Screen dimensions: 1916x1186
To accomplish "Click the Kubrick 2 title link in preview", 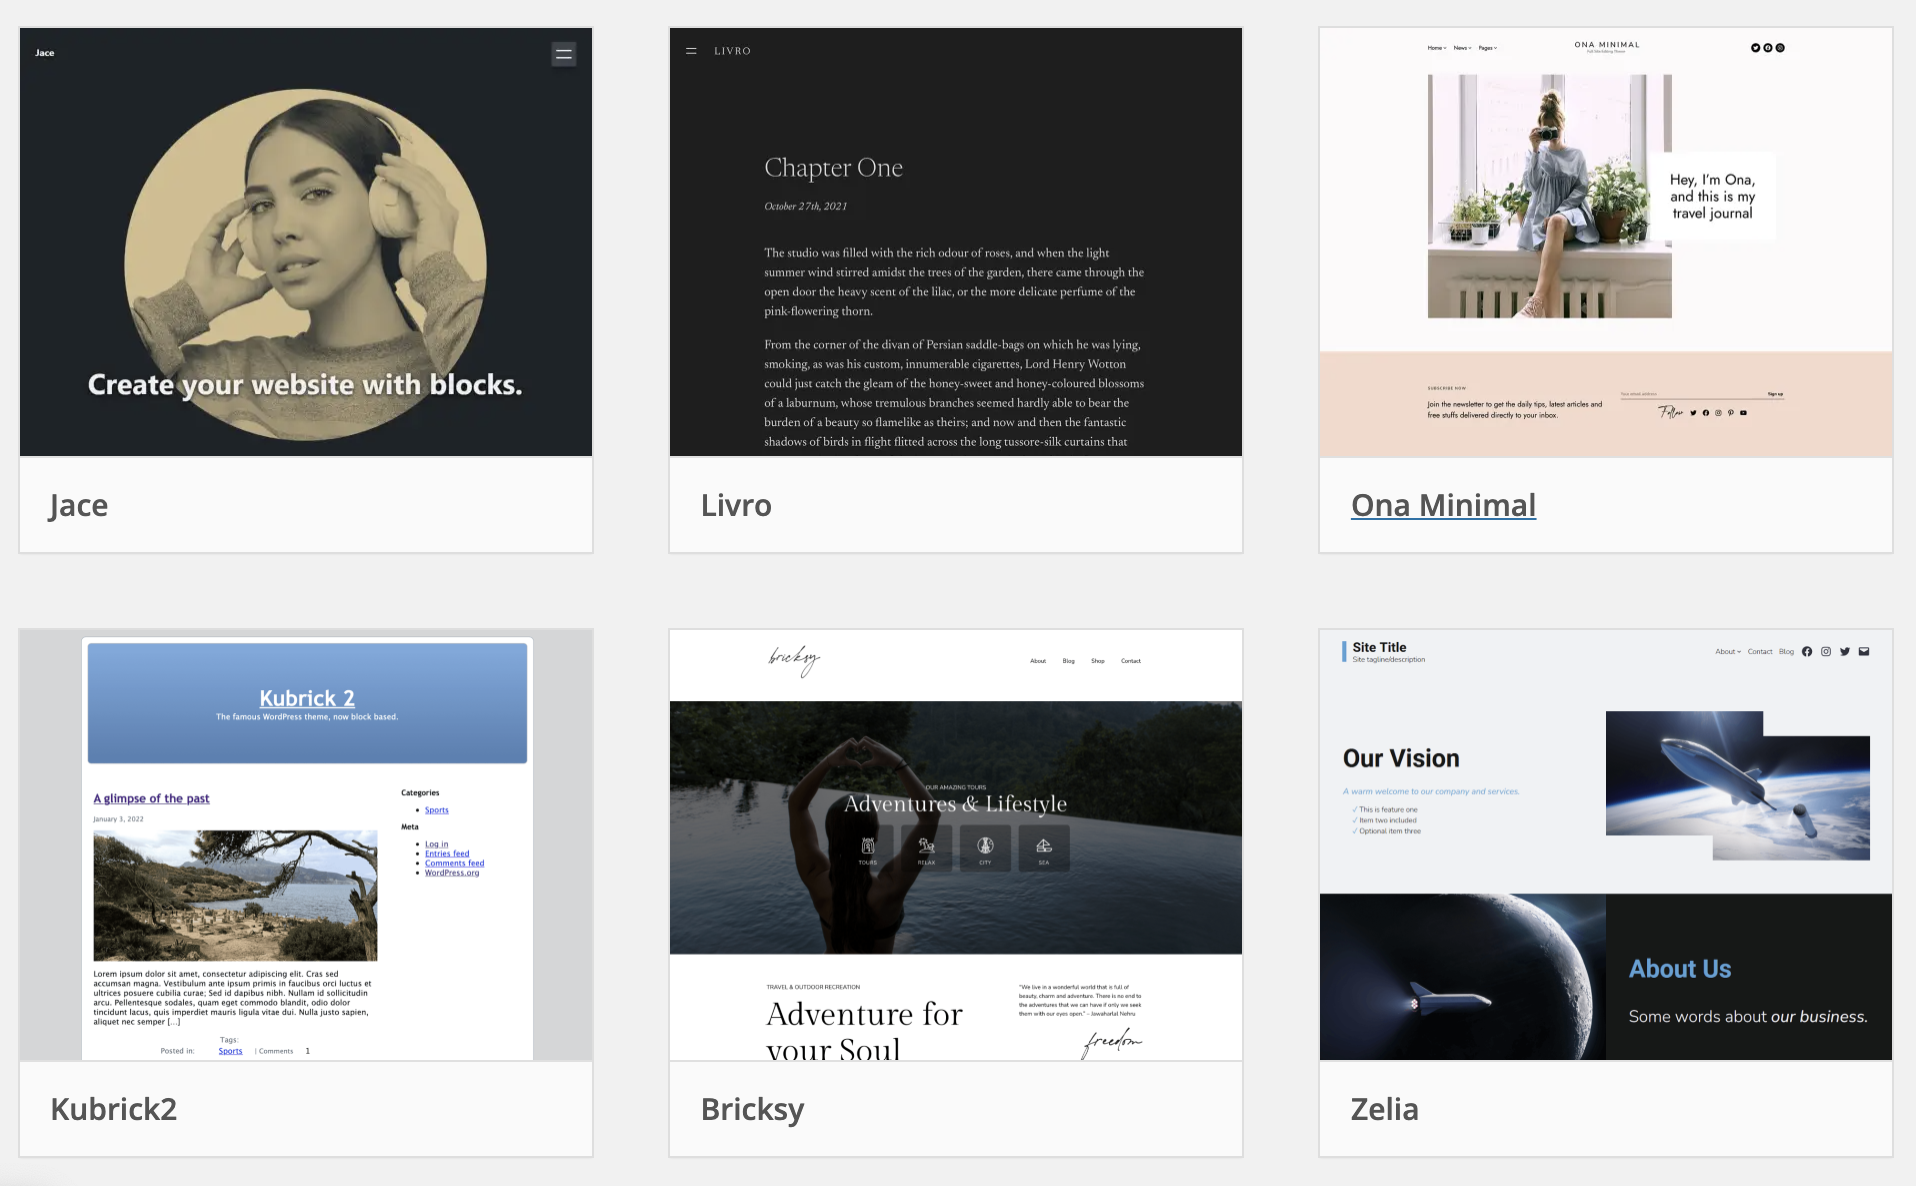I will [x=307, y=698].
